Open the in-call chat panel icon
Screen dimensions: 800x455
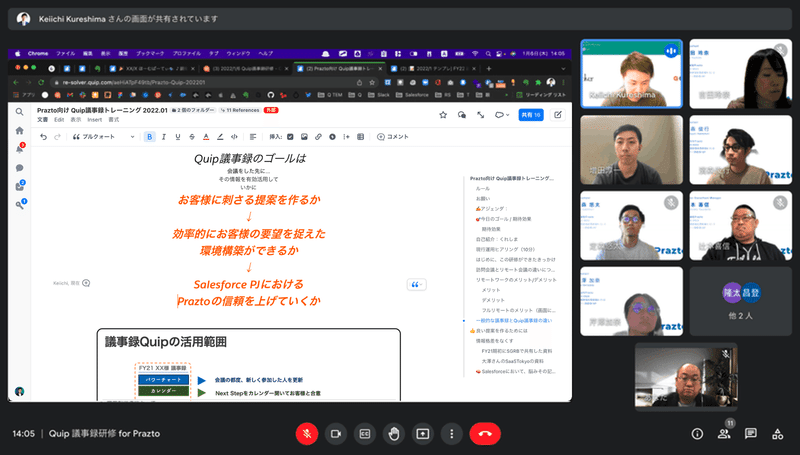751,434
